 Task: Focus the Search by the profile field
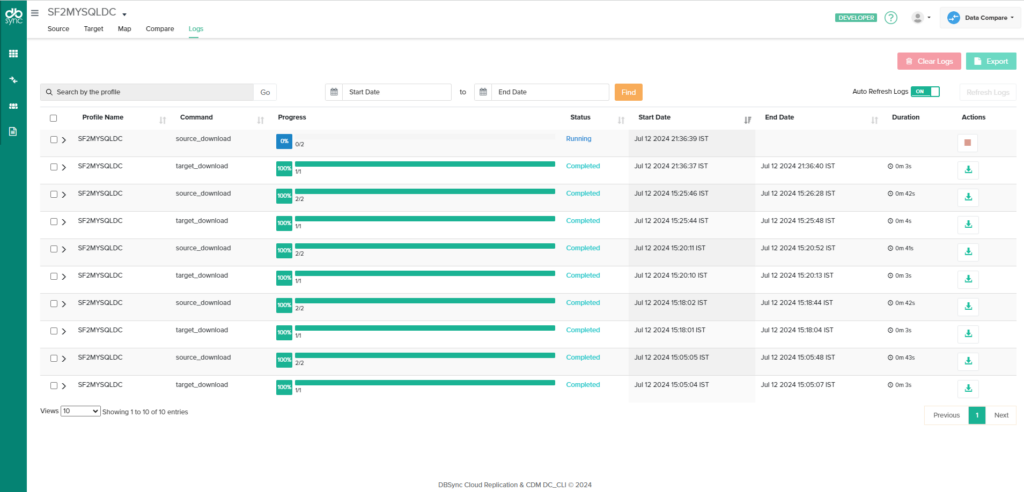click(147, 92)
